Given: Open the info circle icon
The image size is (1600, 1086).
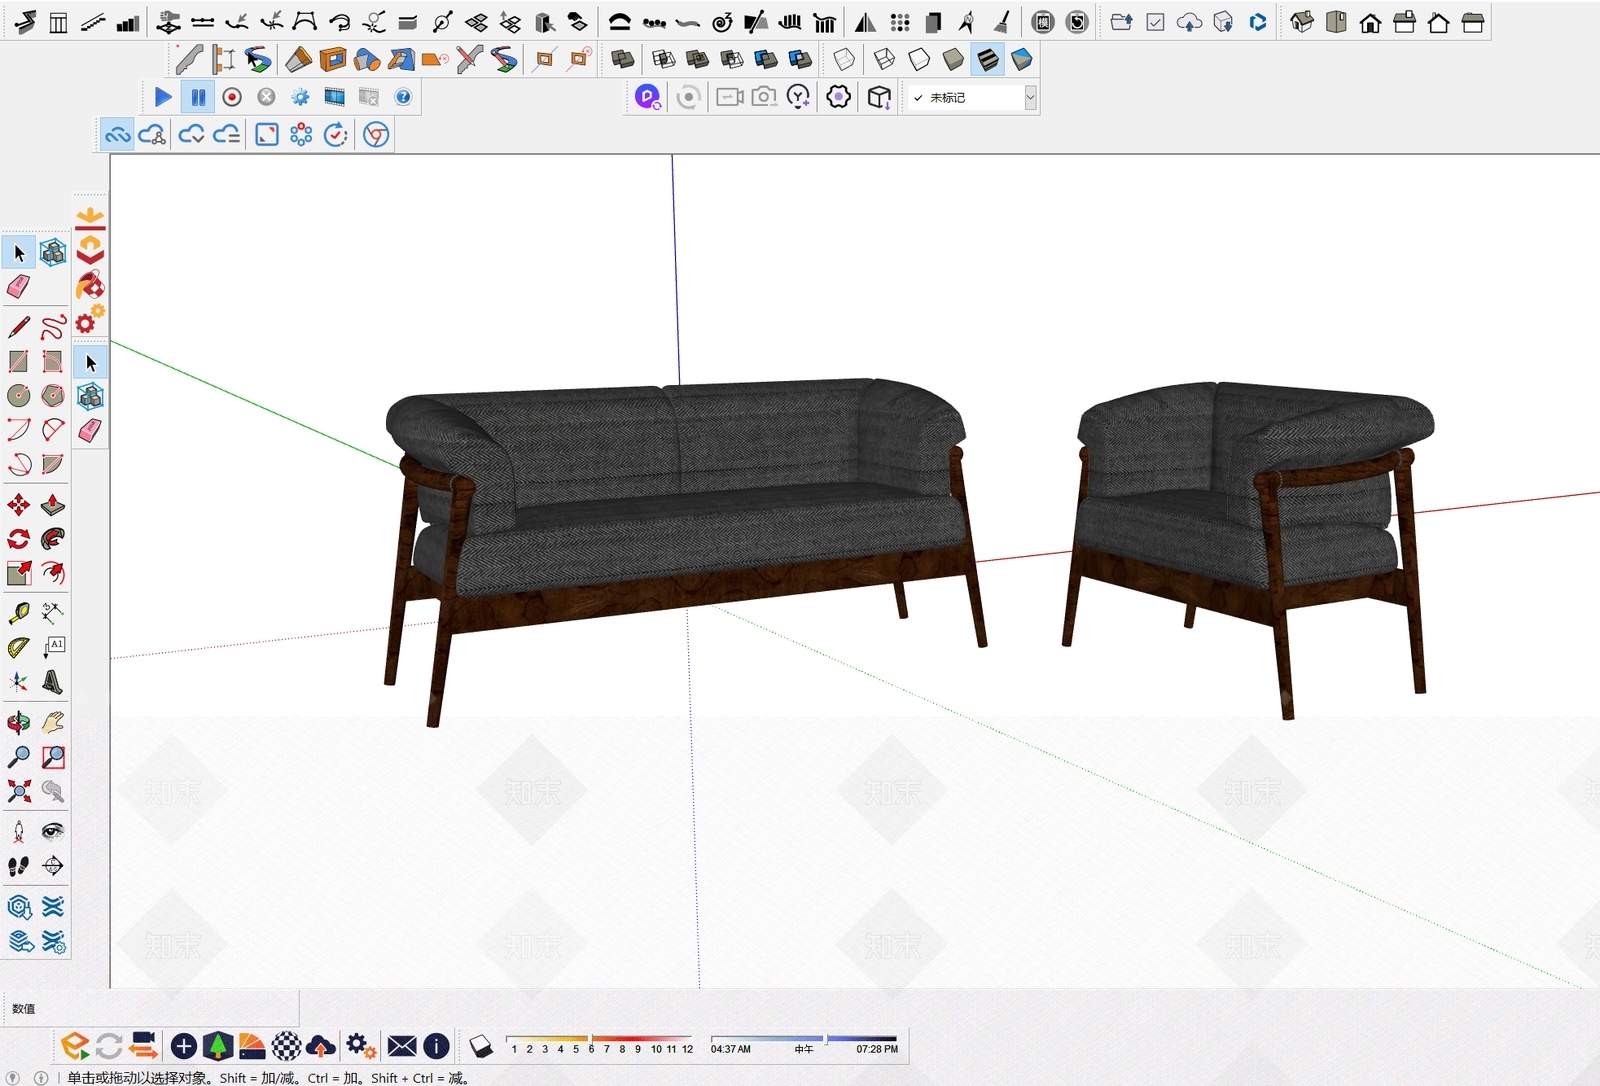Looking at the screenshot, I should (436, 1046).
